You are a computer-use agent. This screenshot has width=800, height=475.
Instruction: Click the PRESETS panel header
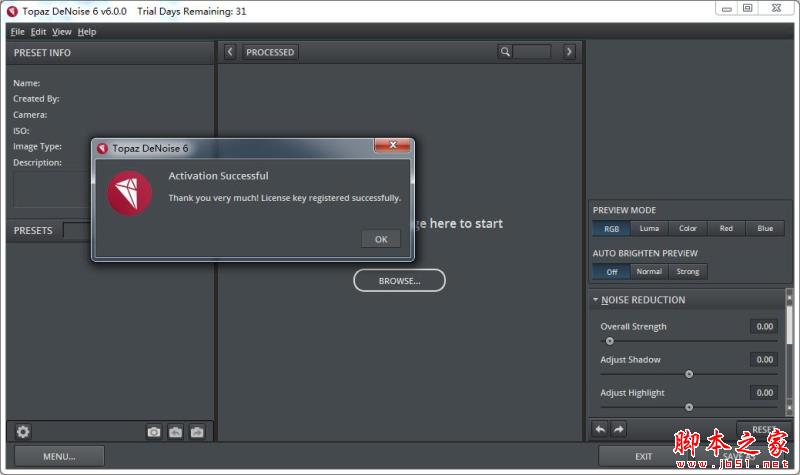pyautogui.click(x=33, y=231)
